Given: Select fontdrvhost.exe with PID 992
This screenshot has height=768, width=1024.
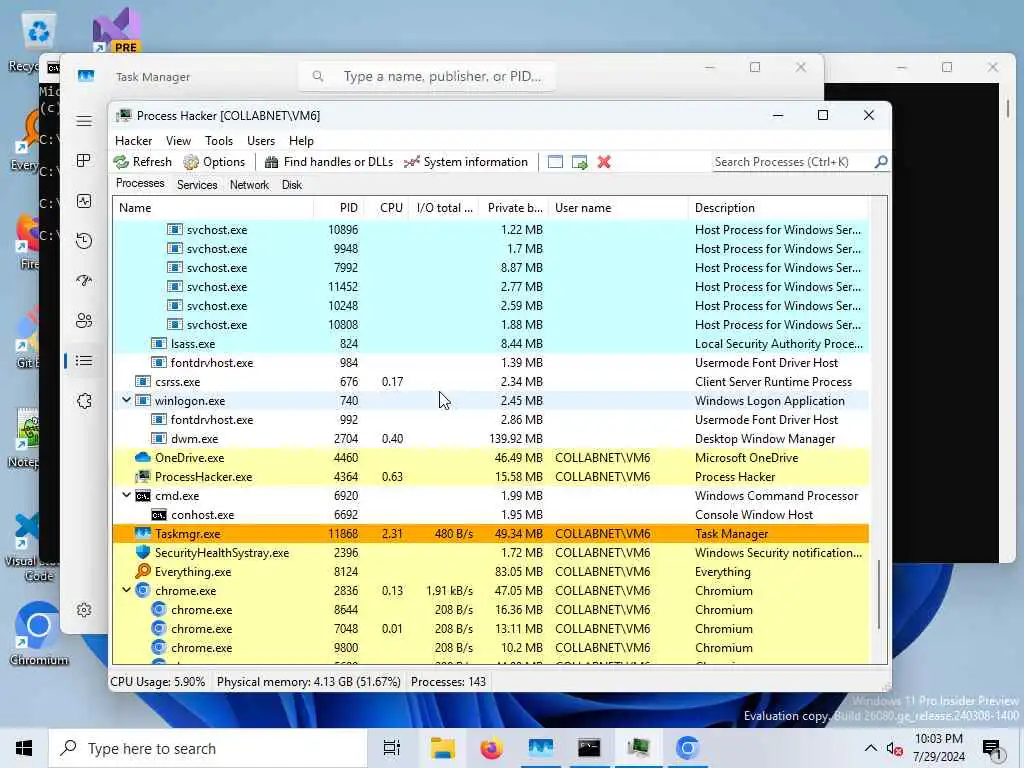Looking at the screenshot, I should tap(490, 420).
